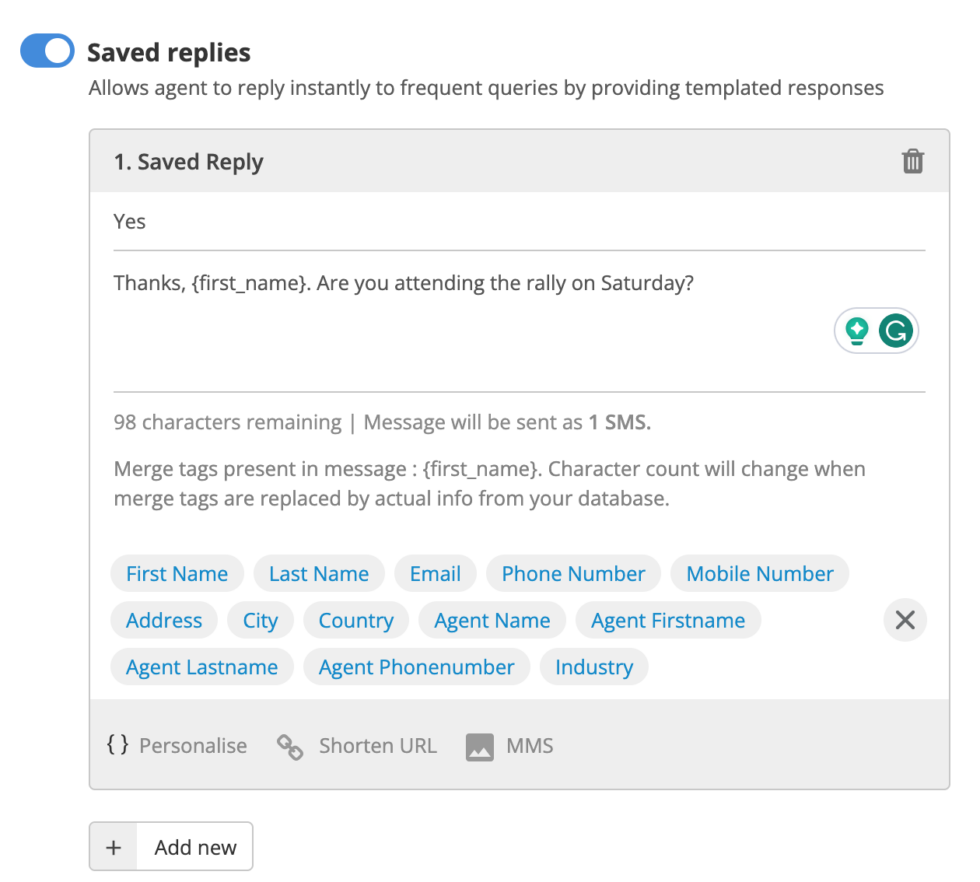Click Shorten URL link tool
This screenshot has width=980, height=882.
tap(357, 746)
